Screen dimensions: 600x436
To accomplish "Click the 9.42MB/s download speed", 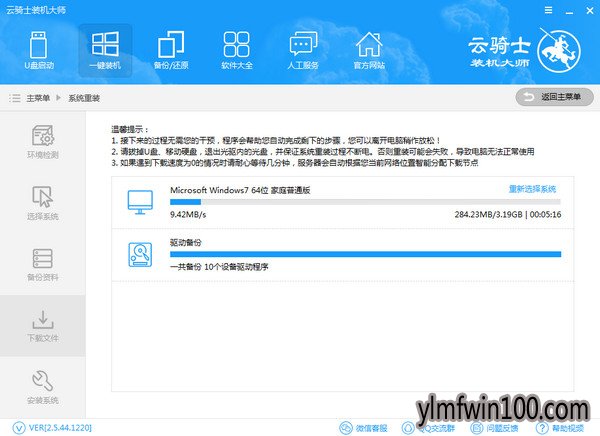I will [x=188, y=214].
